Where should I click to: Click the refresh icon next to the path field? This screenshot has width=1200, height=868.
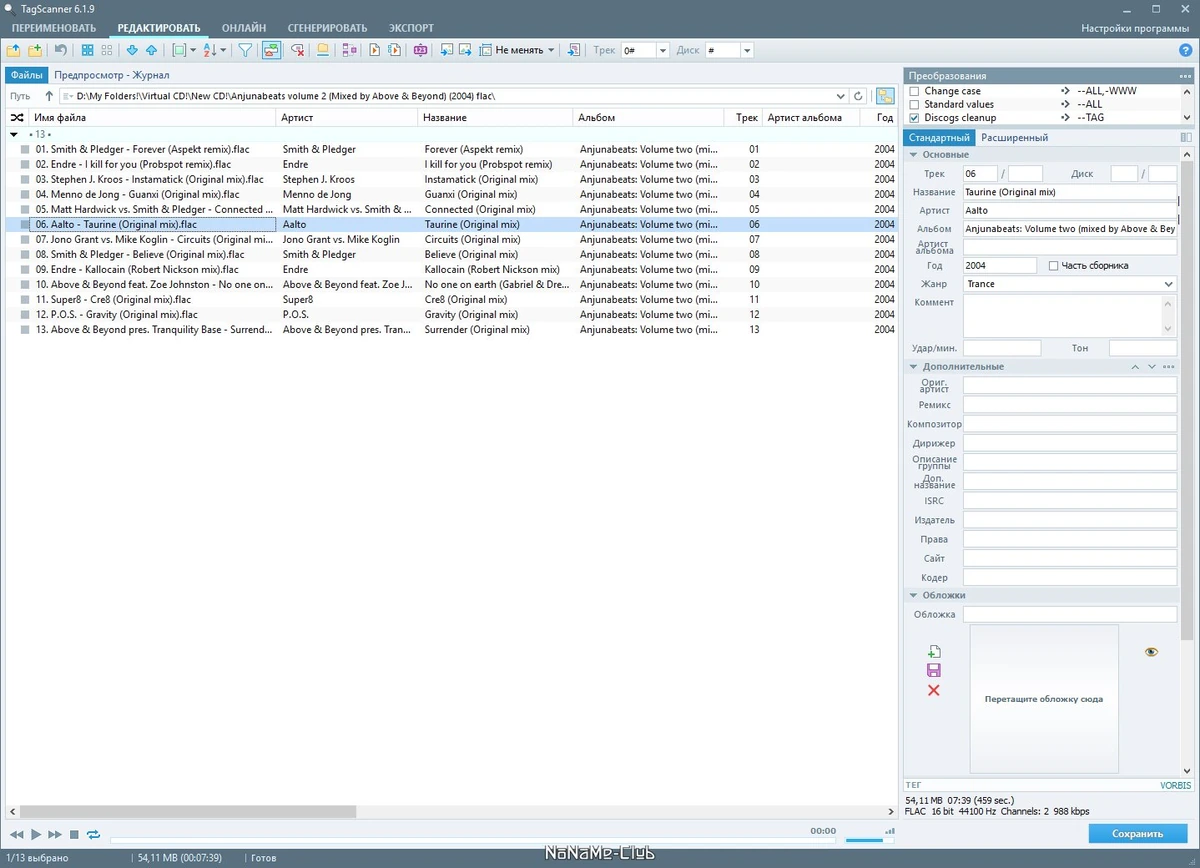pyautogui.click(x=858, y=96)
